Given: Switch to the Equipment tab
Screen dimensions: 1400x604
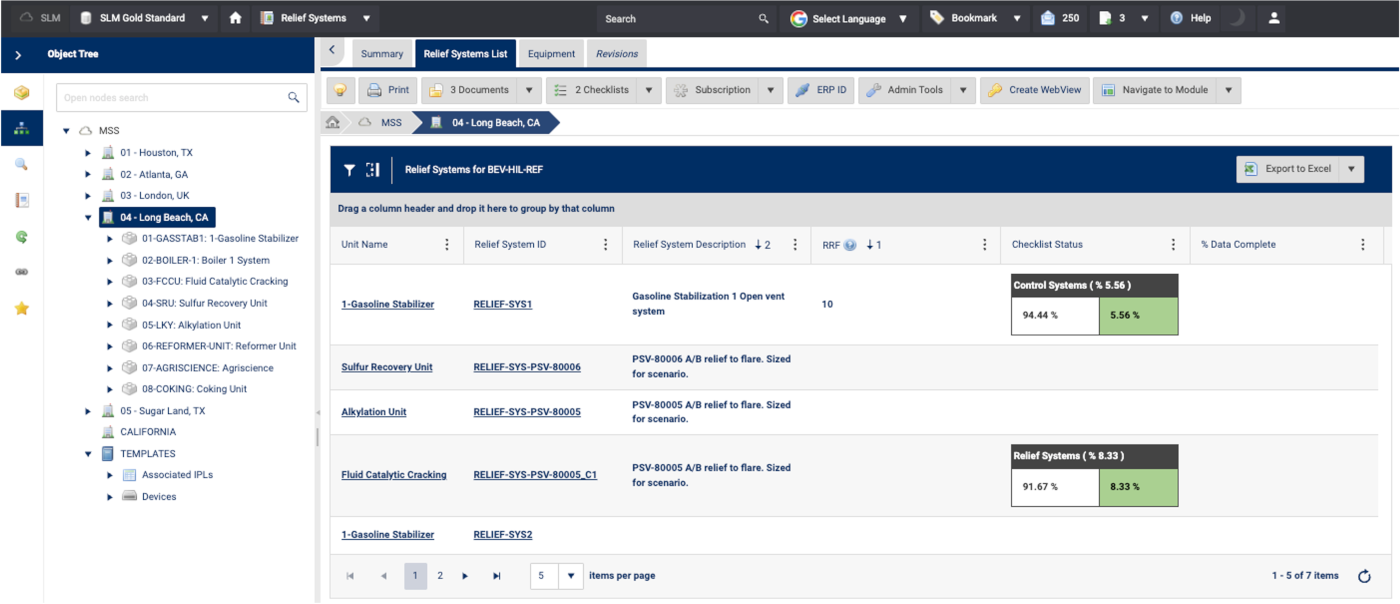Looking at the screenshot, I should pyautogui.click(x=551, y=54).
